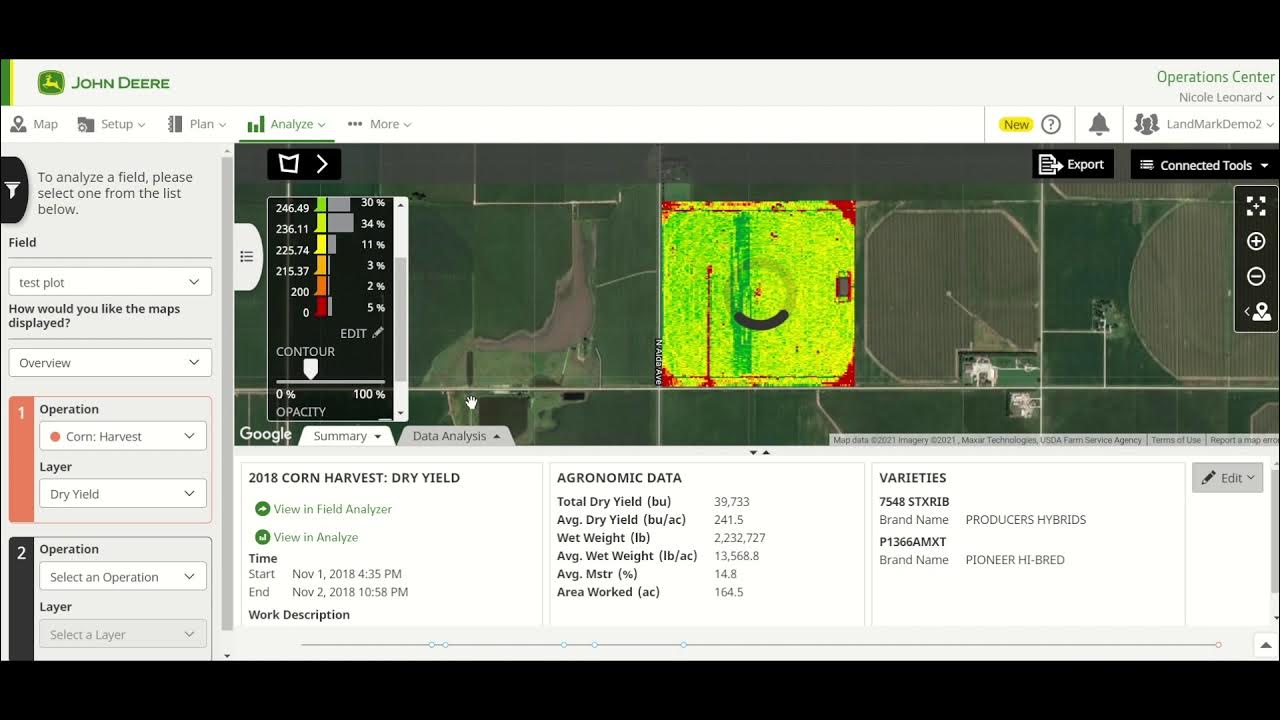1280x720 pixels.
Task: Click the yield map overlay on field
Action: [758, 293]
